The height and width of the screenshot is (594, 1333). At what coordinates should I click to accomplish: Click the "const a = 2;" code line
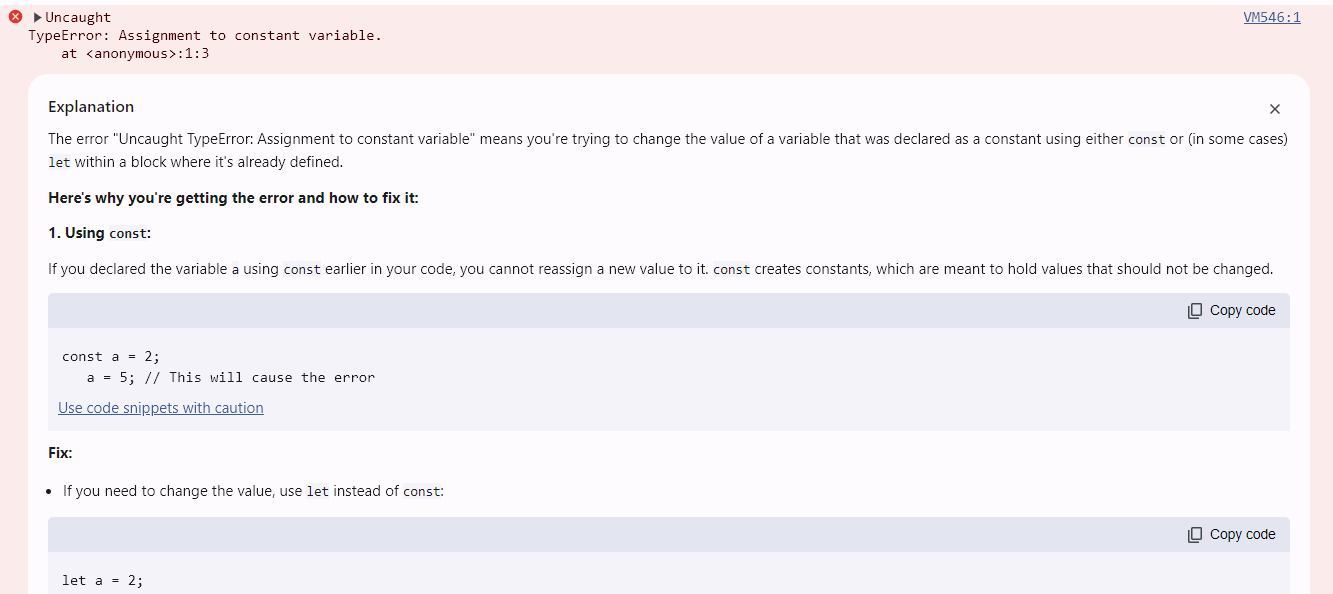coord(111,356)
